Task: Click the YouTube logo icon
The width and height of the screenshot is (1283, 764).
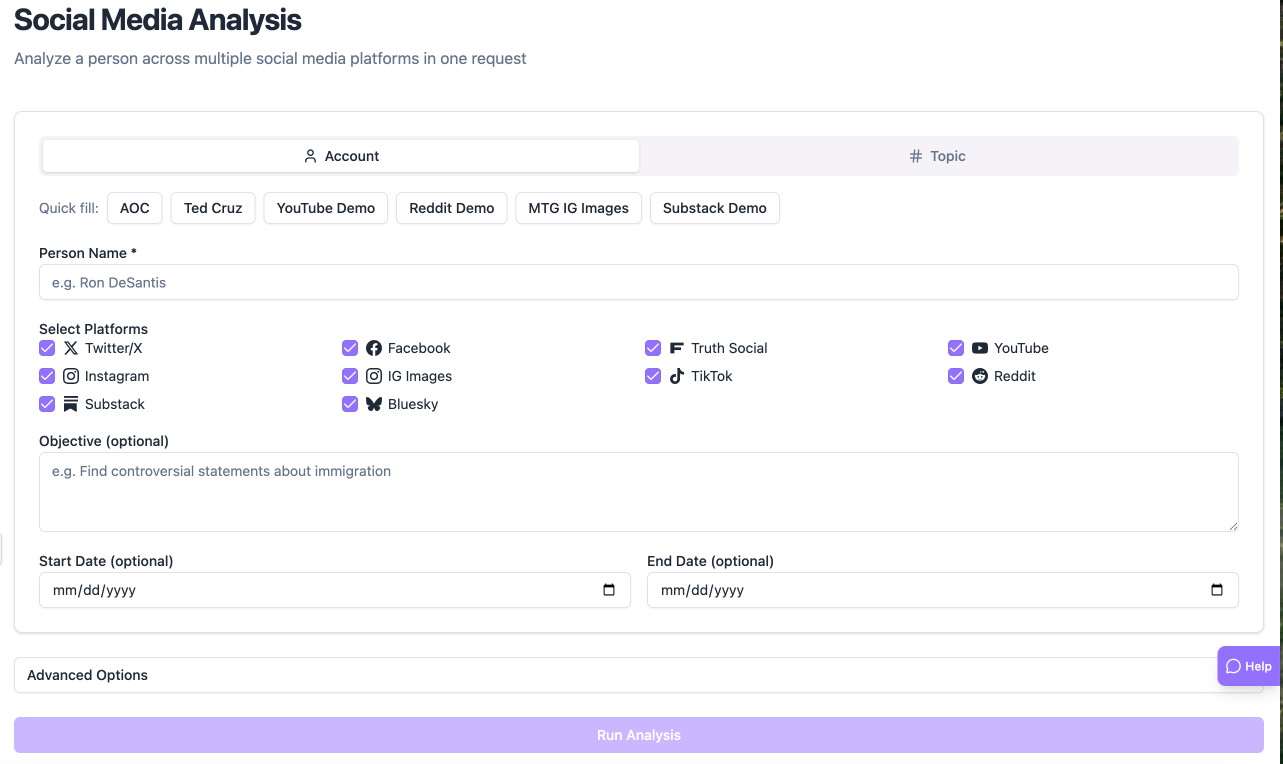Action: (980, 348)
